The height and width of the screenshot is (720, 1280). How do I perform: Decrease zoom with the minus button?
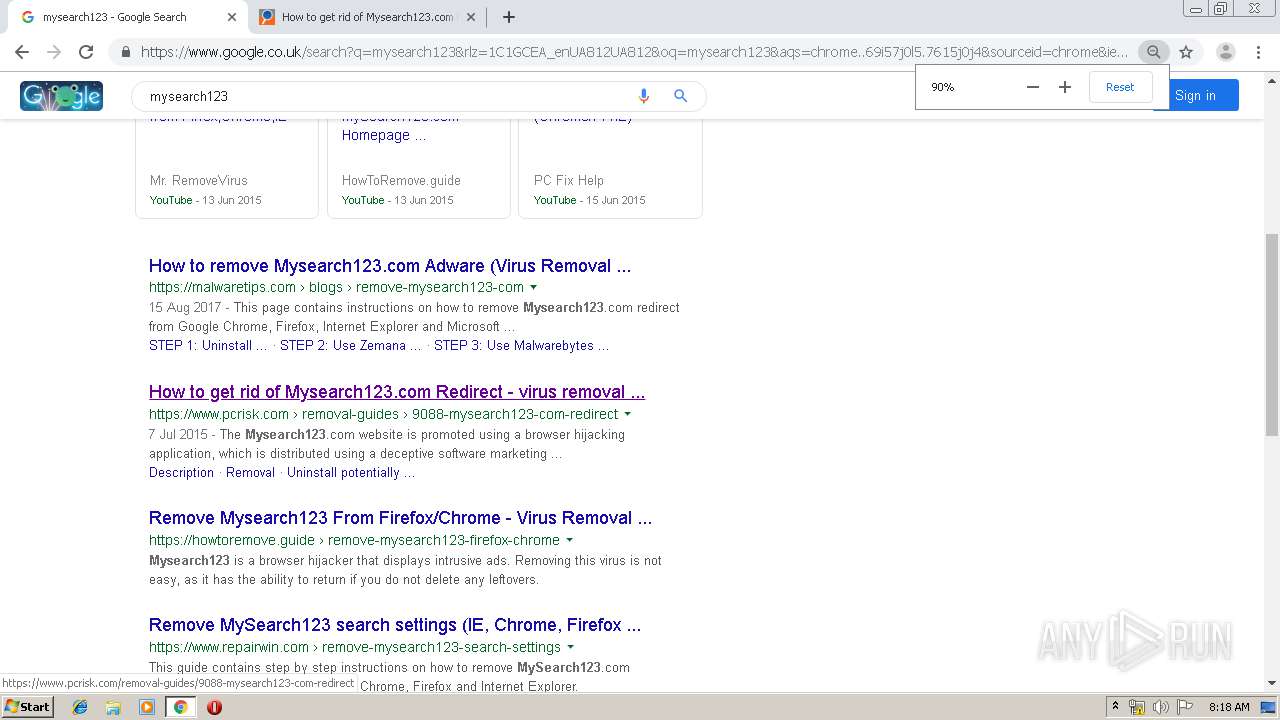1033,87
